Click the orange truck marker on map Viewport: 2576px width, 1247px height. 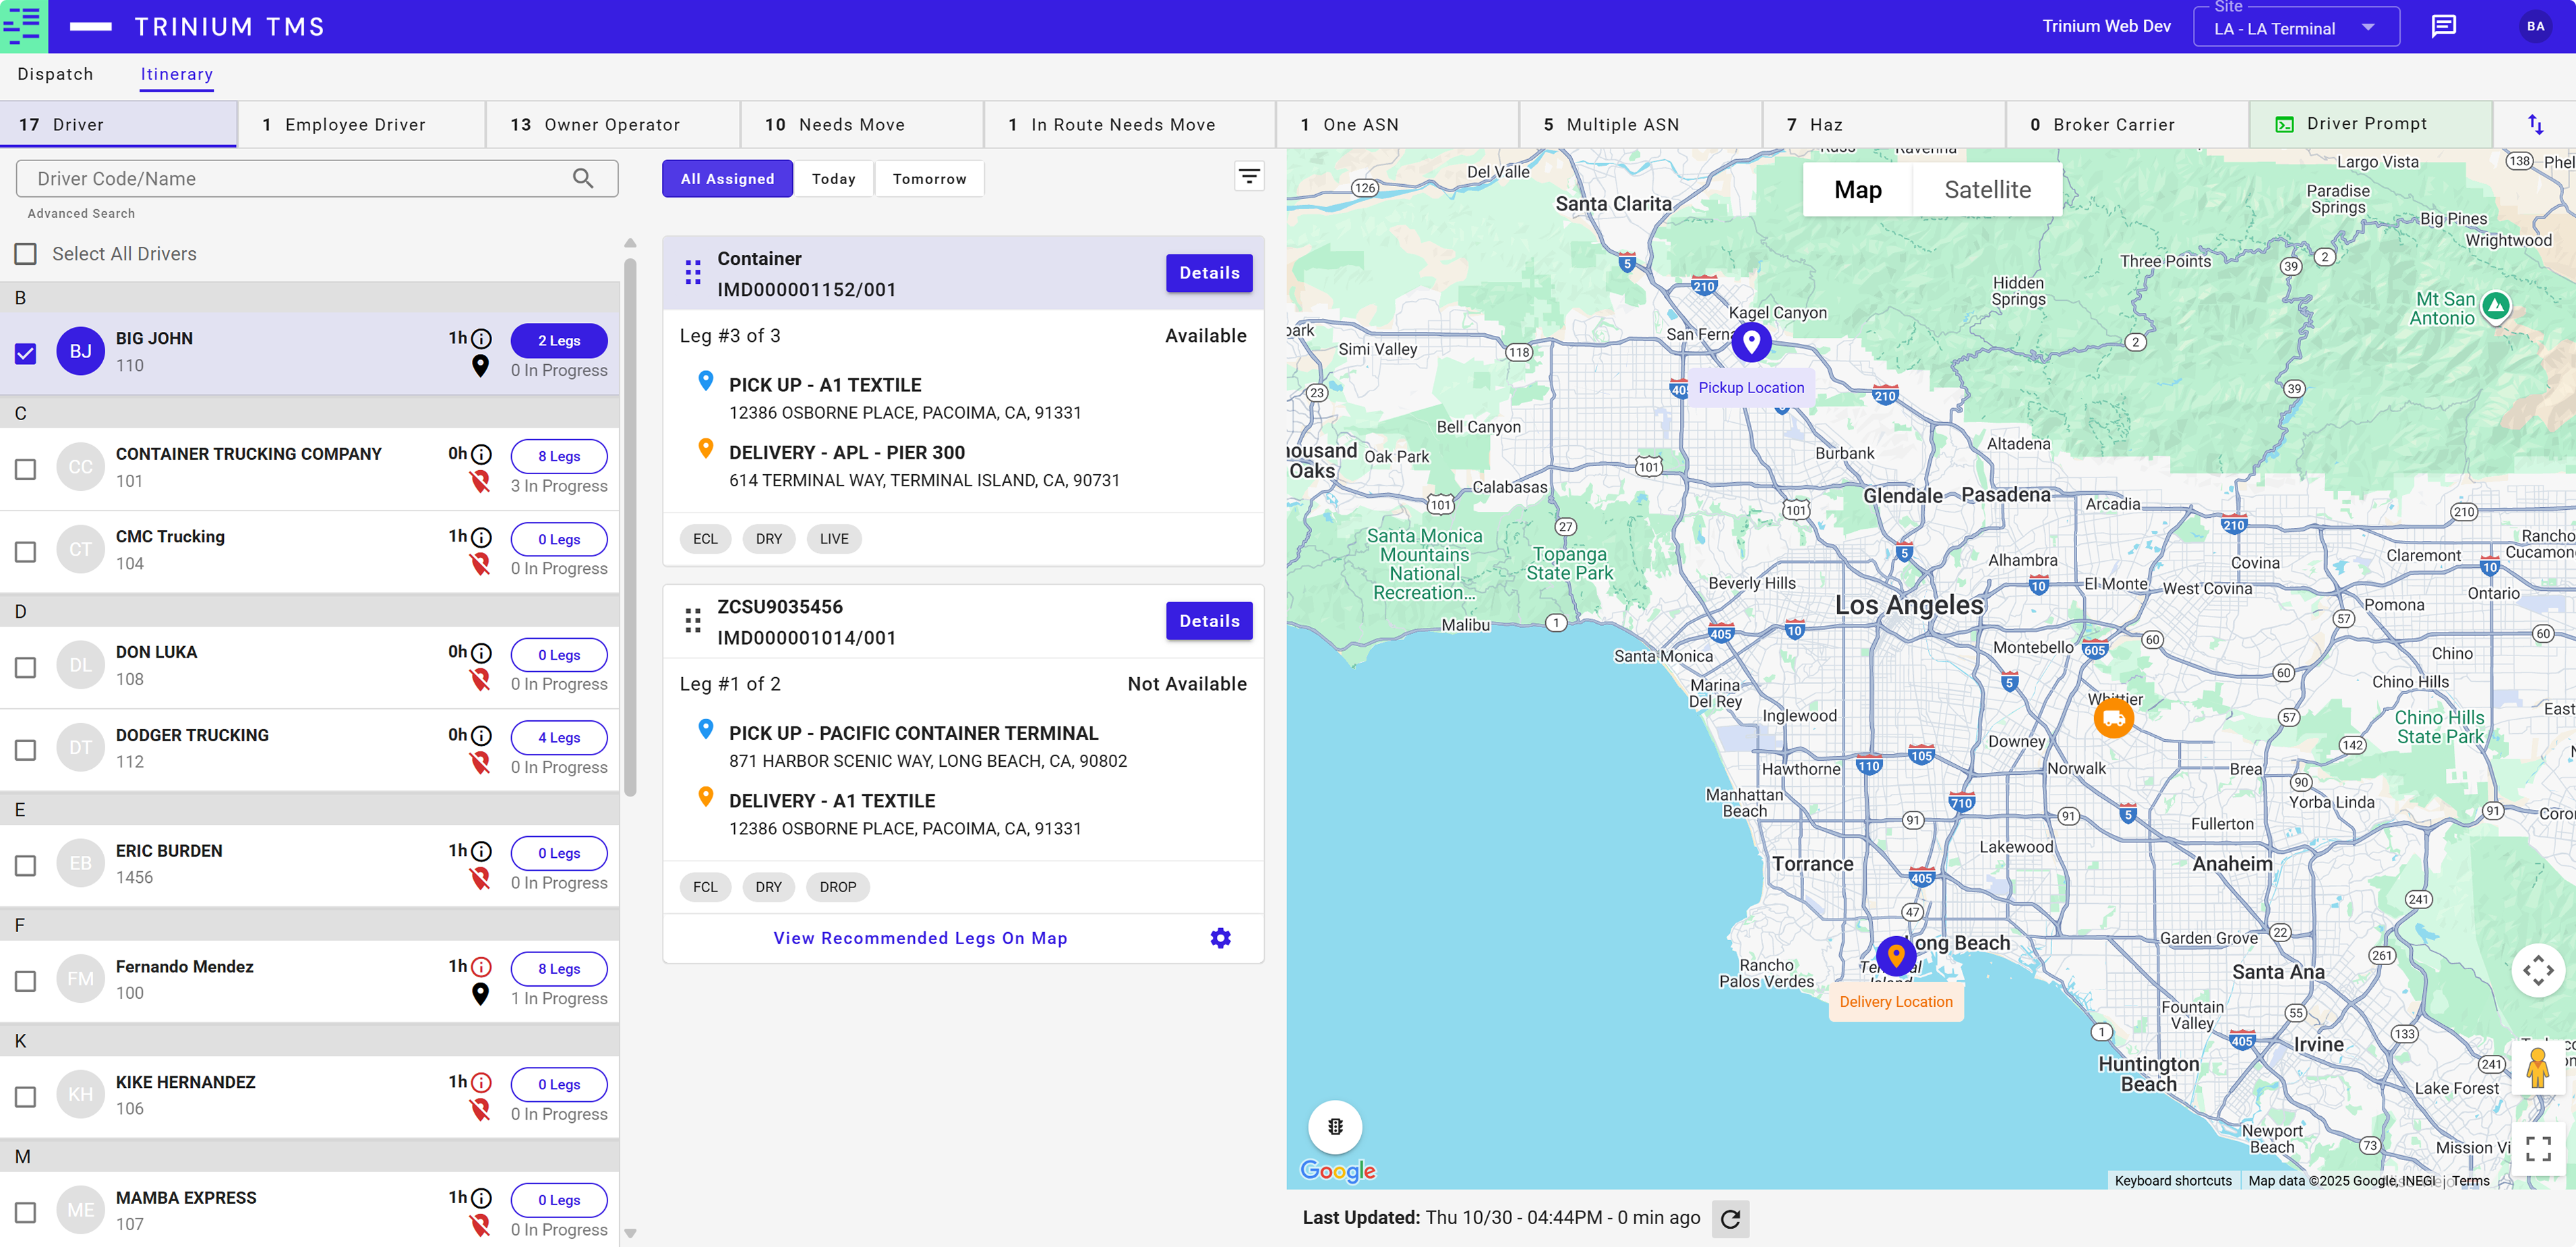click(x=2113, y=718)
